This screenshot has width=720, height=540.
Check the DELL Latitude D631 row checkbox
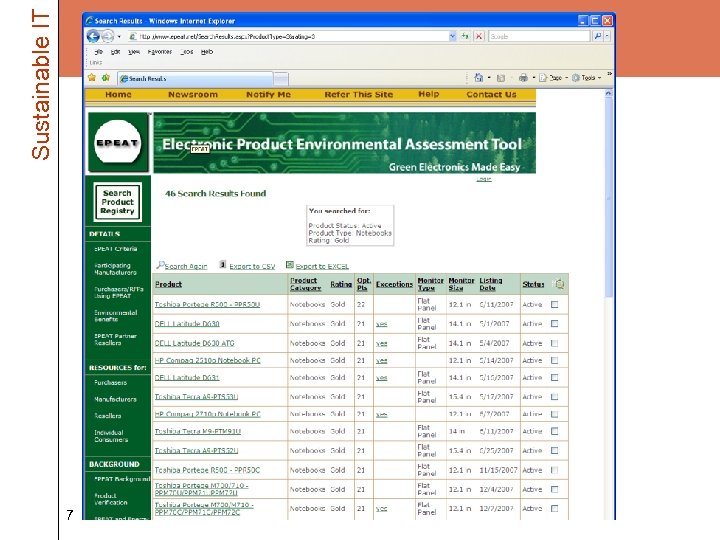click(x=555, y=377)
